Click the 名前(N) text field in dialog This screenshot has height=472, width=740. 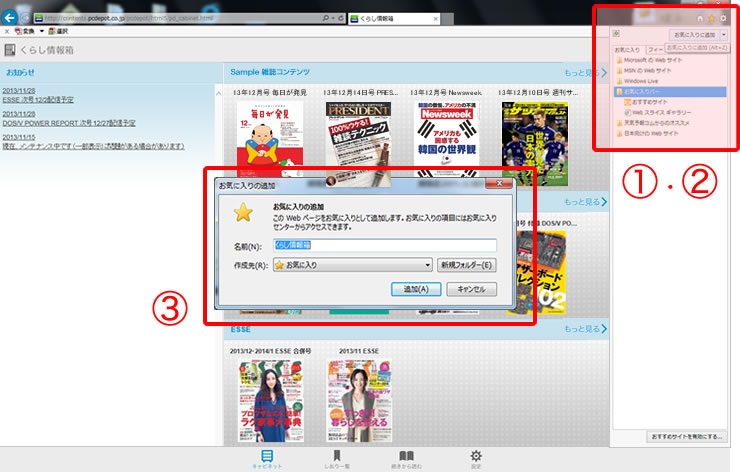coord(385,245)
